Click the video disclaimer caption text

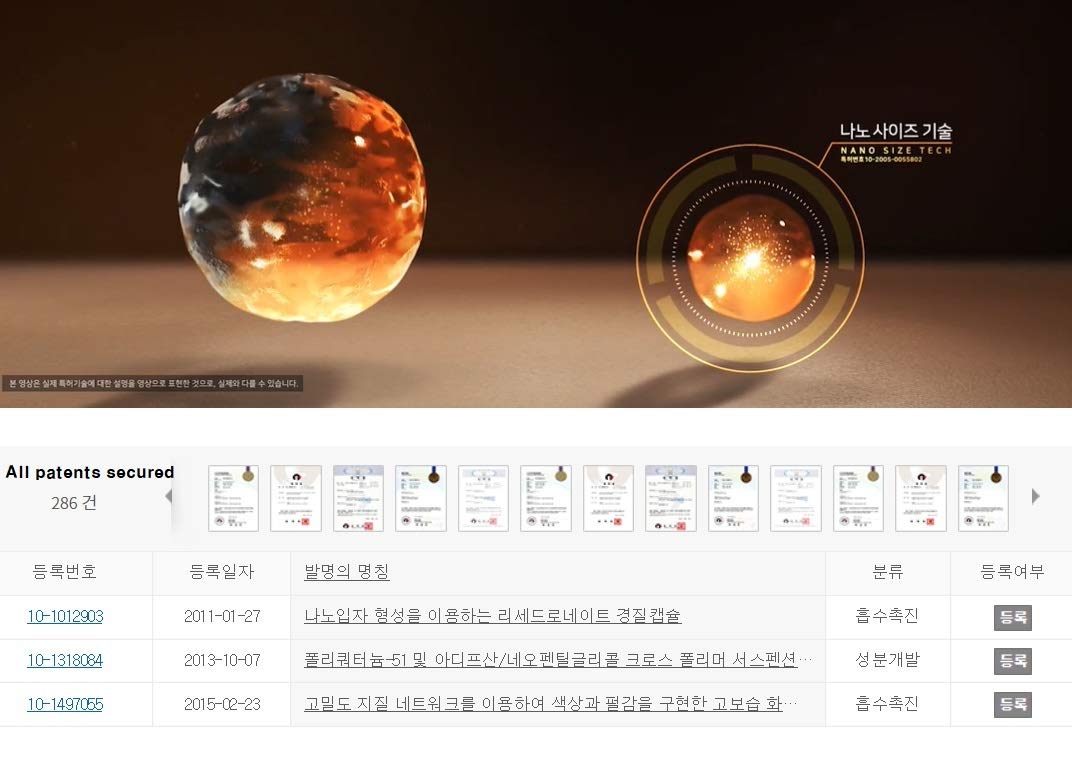point(153,383)
